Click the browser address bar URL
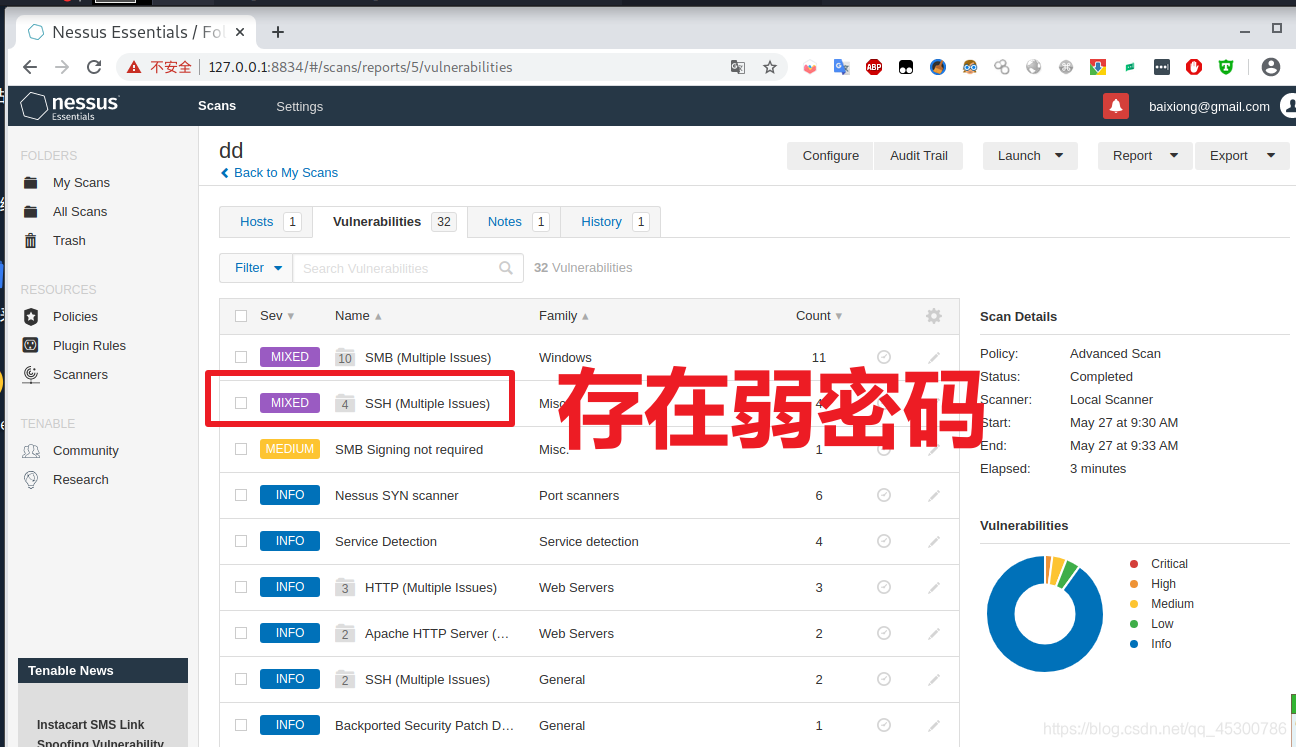Image resolution: width=1296 pixels, height=747 pixels. coord(360,67)
